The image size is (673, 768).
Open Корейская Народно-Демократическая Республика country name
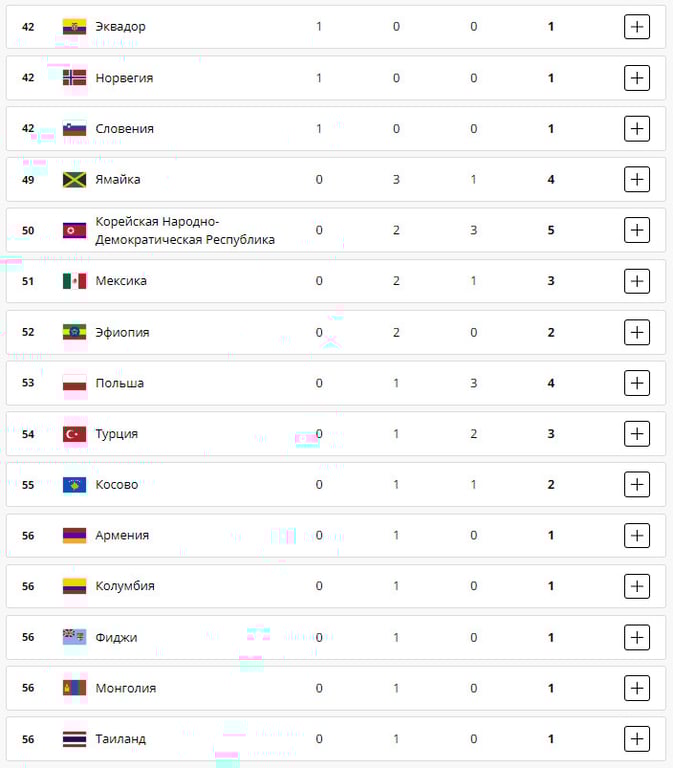184,230
